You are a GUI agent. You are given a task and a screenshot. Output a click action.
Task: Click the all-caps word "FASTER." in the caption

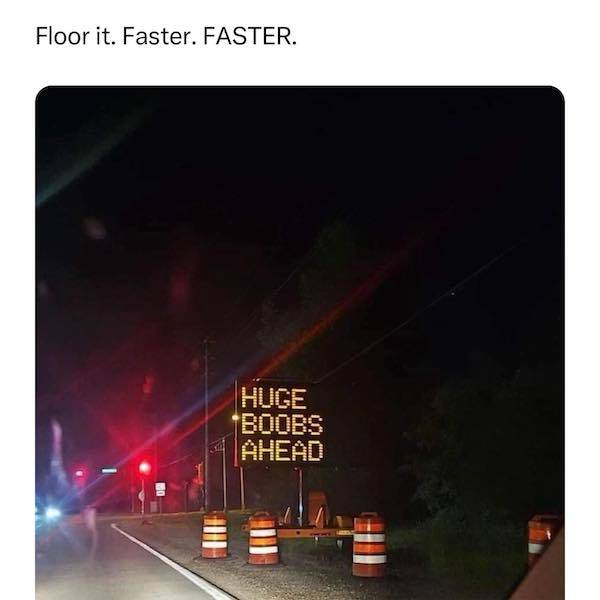point(250,36)
